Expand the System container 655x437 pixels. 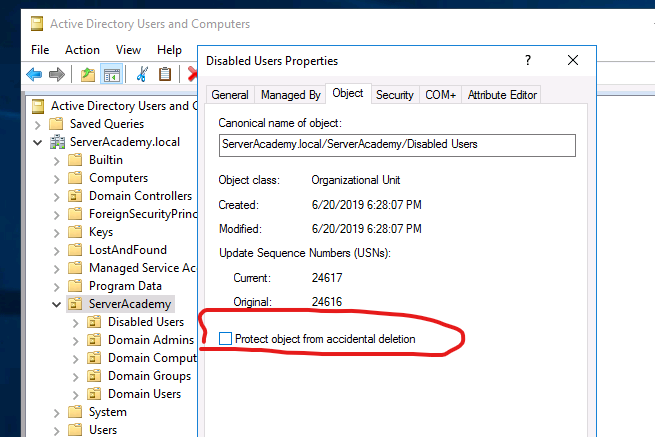click(x=56, y=413)
